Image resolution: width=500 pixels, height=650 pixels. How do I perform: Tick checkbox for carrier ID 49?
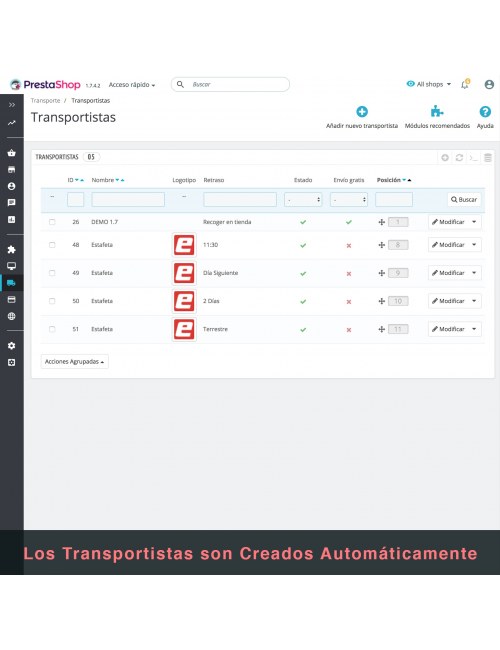coord(52,273)
